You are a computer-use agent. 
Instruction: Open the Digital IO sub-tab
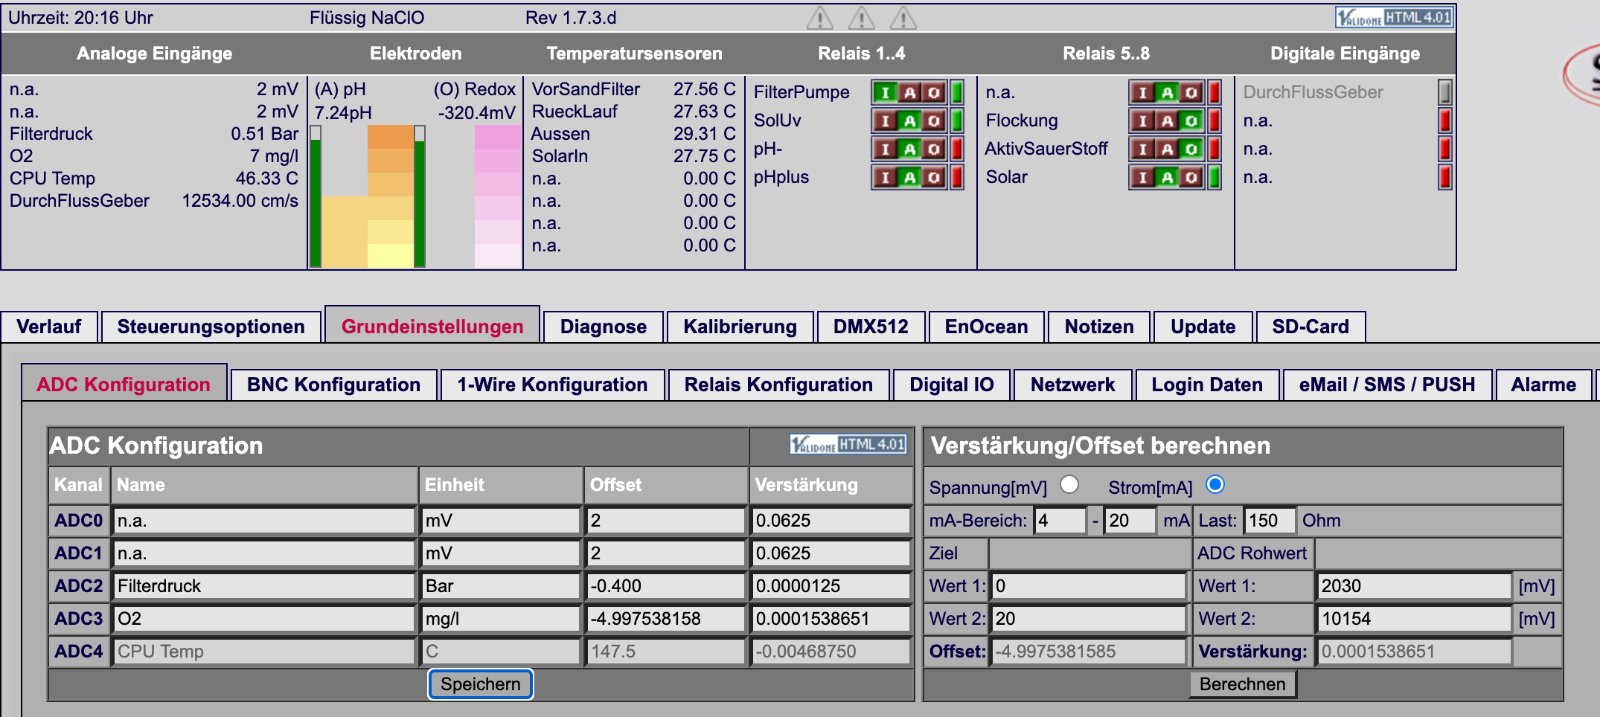tap(952, 385)
